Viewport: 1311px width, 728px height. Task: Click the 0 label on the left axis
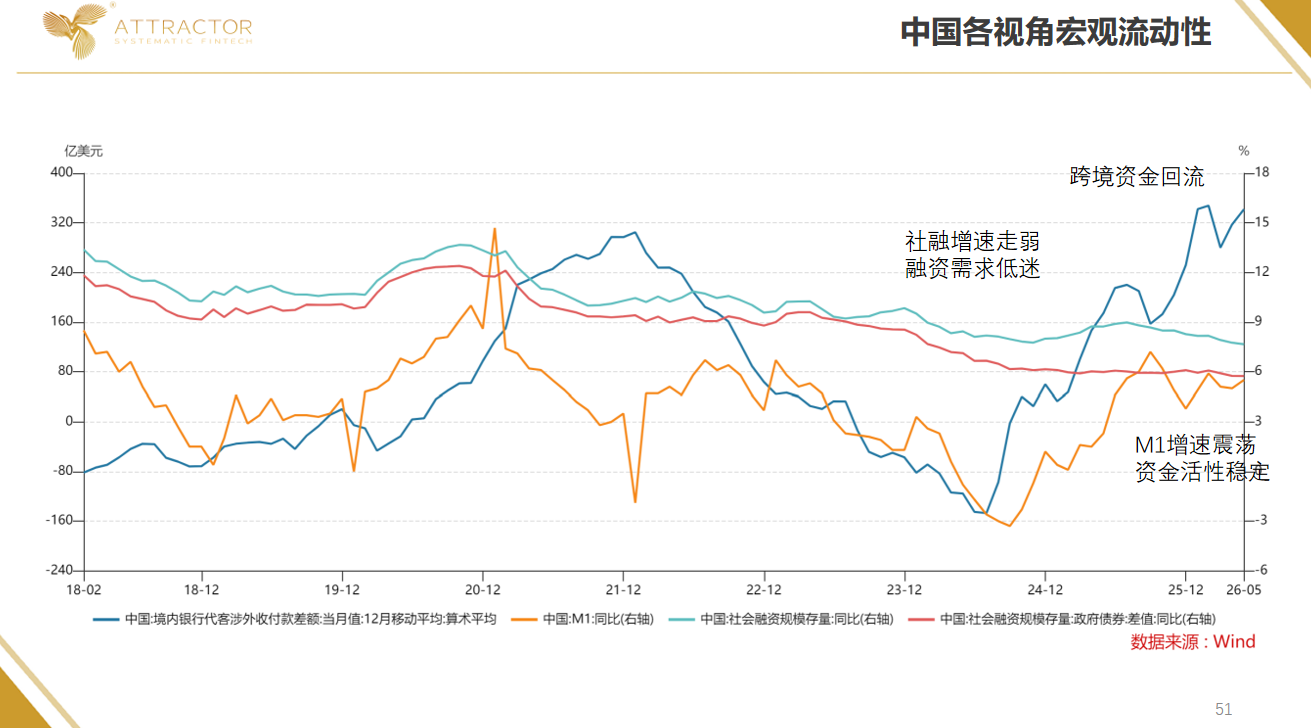(70, 421)
